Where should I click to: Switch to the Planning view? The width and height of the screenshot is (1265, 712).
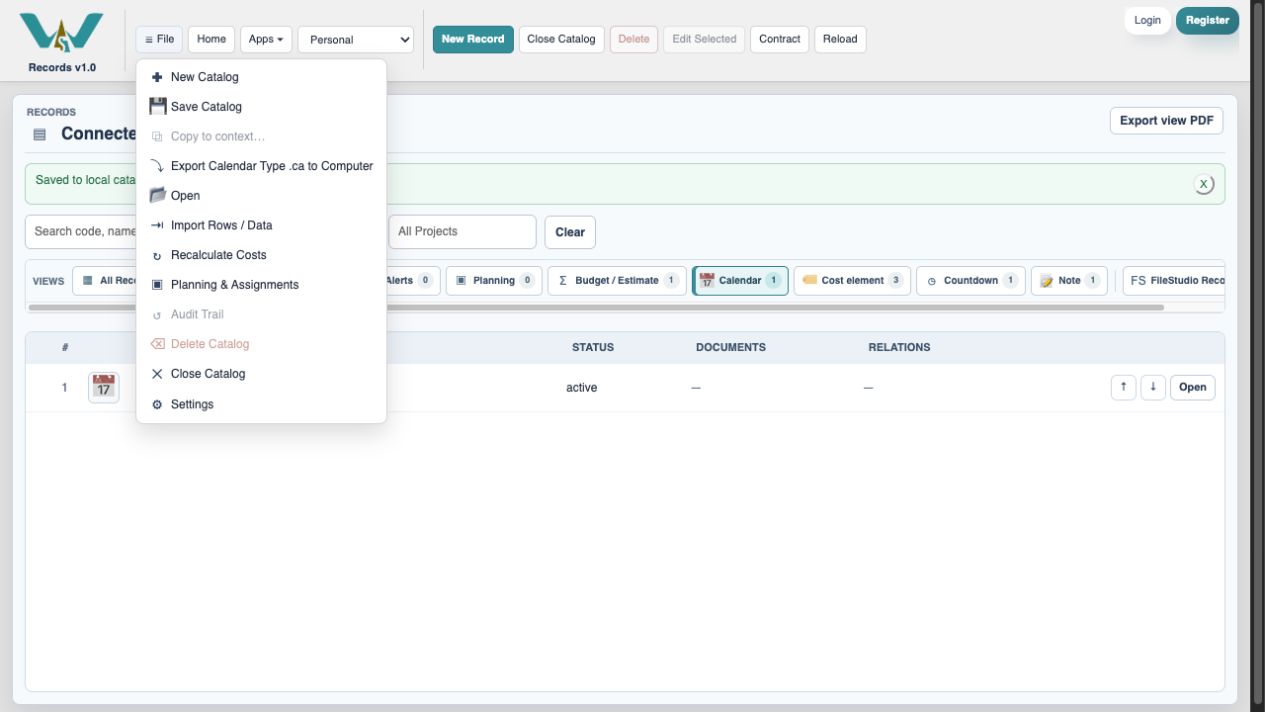[x=494, y=280]
